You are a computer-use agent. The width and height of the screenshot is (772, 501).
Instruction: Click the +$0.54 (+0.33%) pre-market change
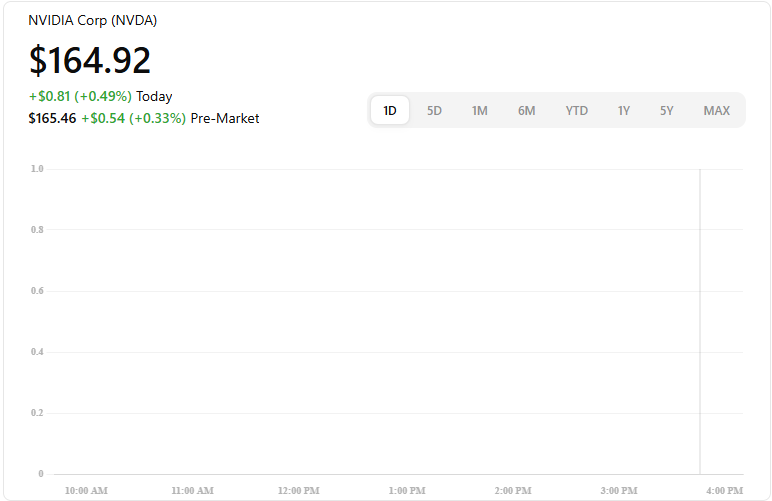[133, 118]
